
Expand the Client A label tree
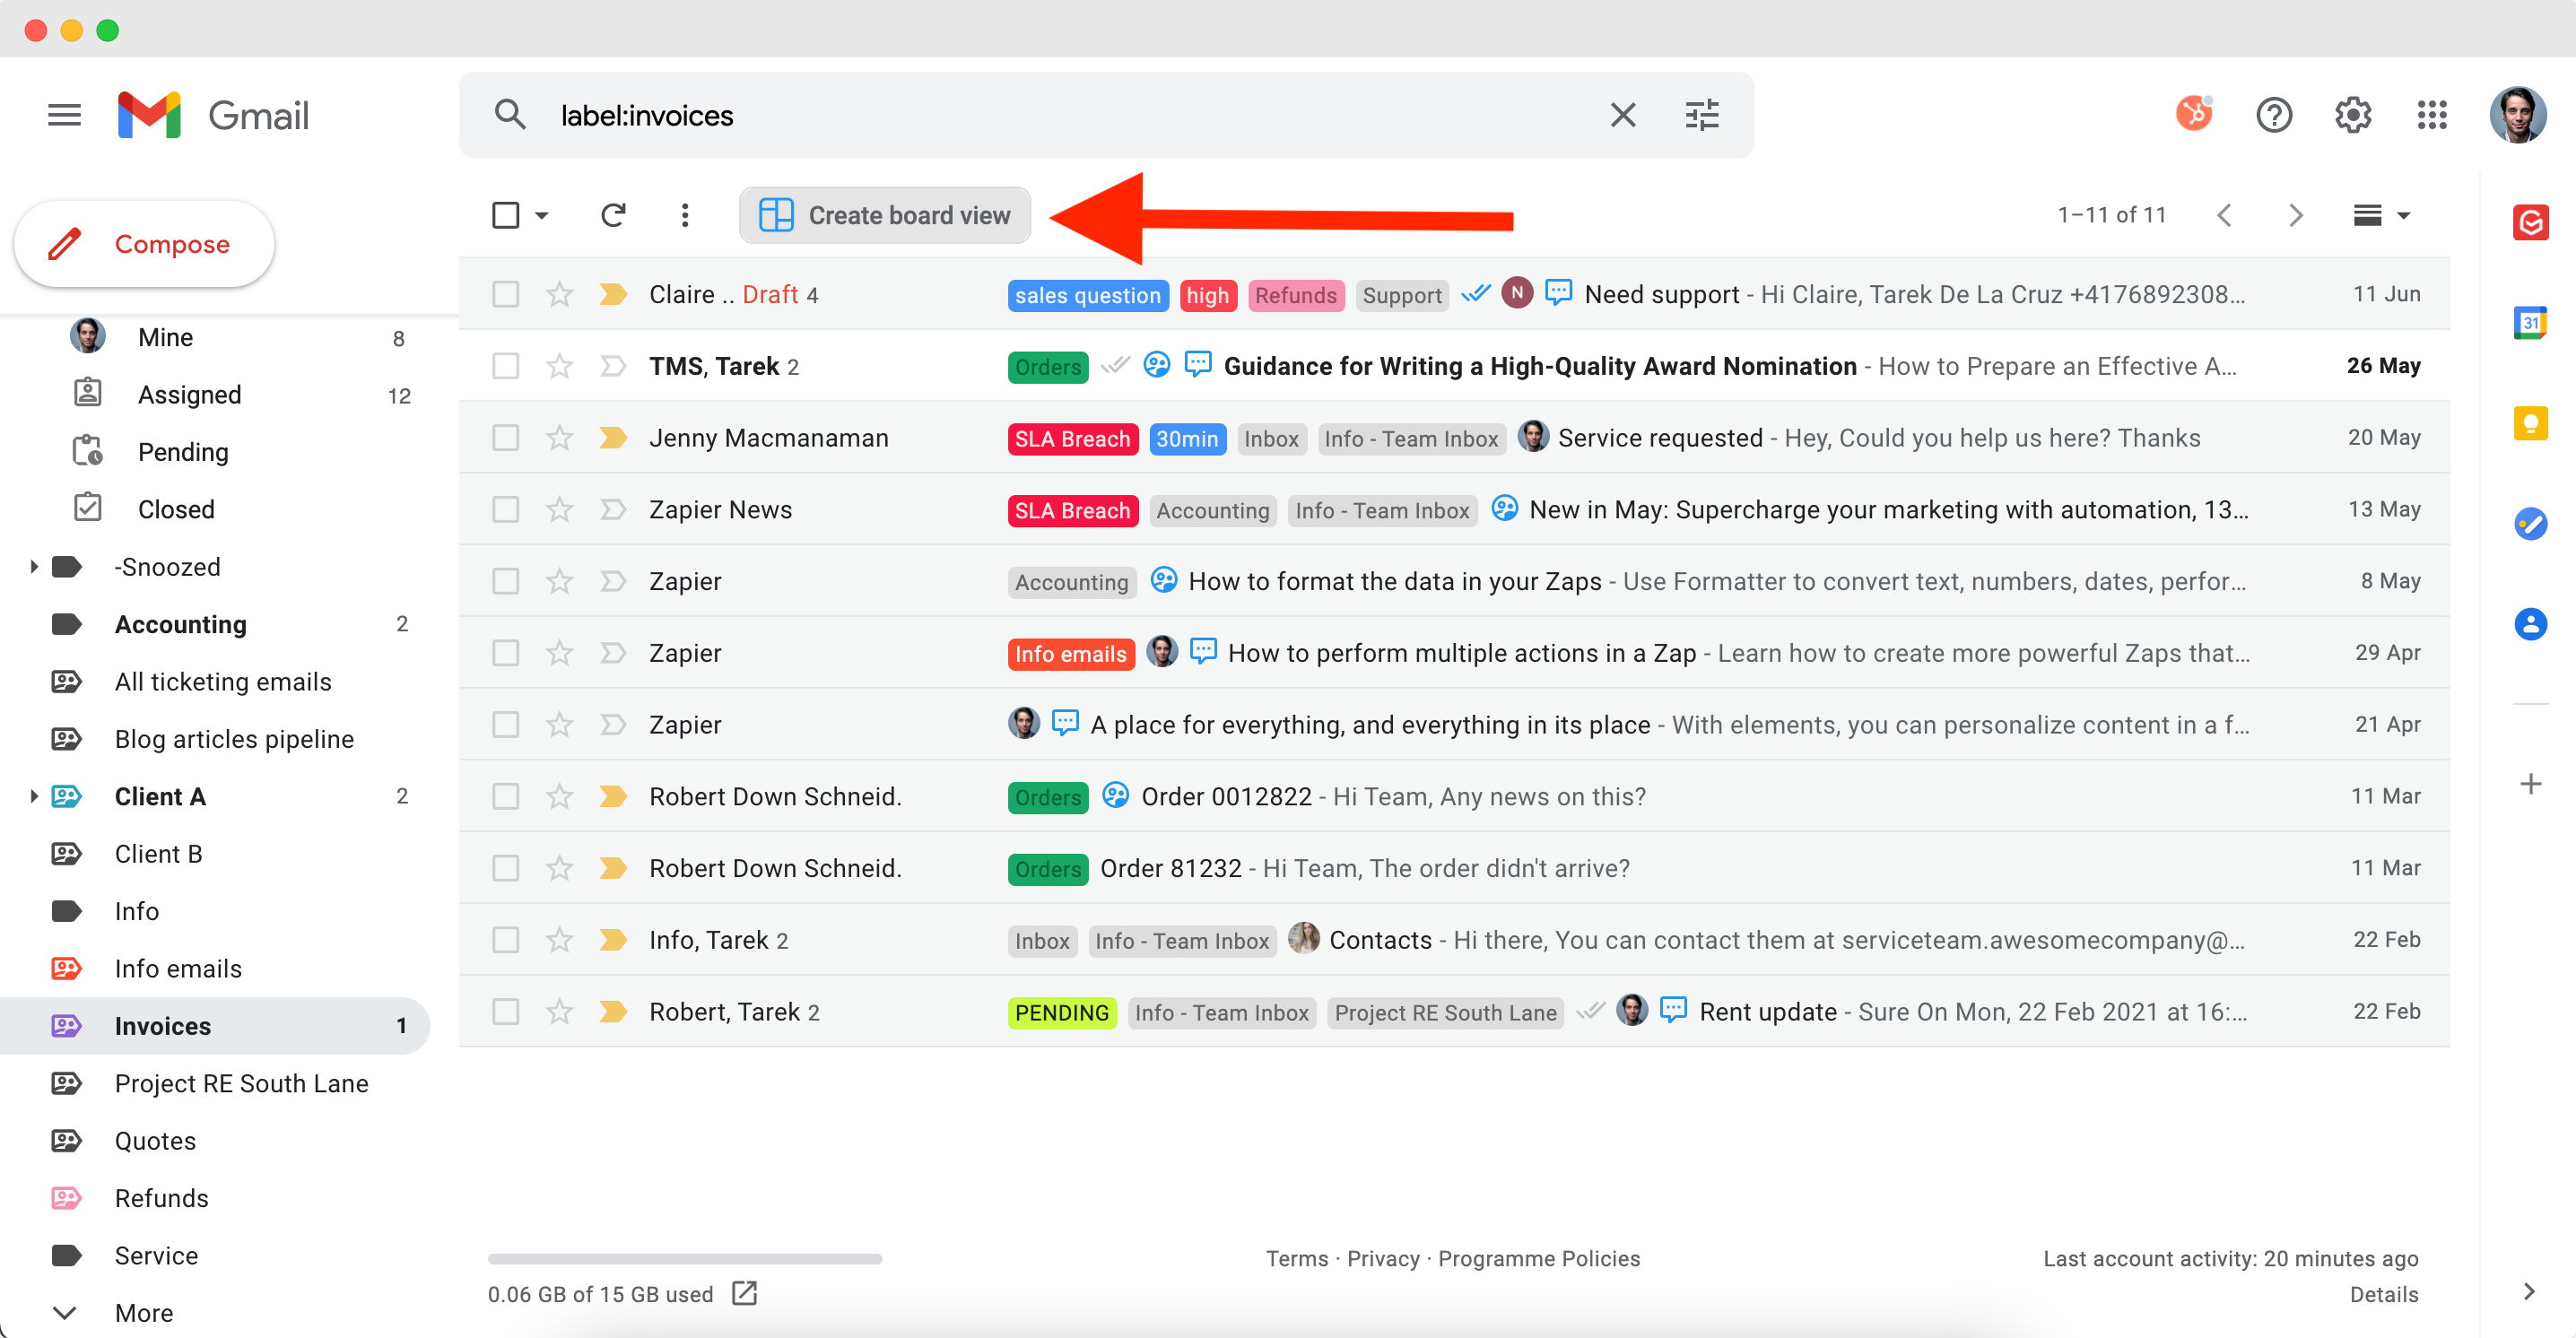33,797
